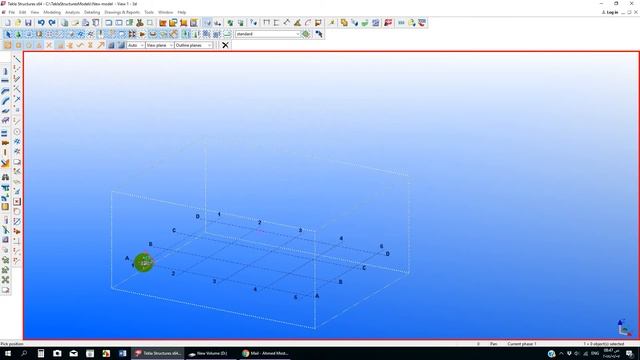Screen dimensions: 640x360
Task: Open the Drawings & Reports menu
Action: [x=122, y=13]
